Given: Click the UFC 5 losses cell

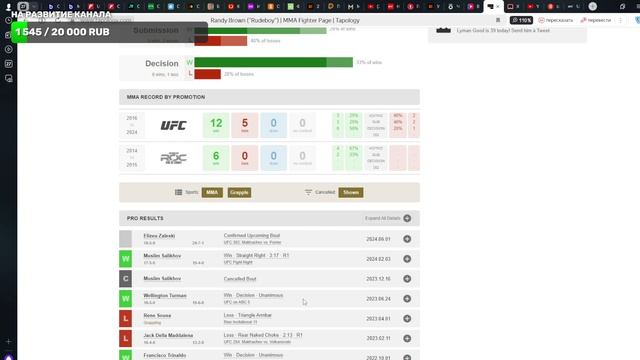Looking at the screenshot, I should point(244,125).
